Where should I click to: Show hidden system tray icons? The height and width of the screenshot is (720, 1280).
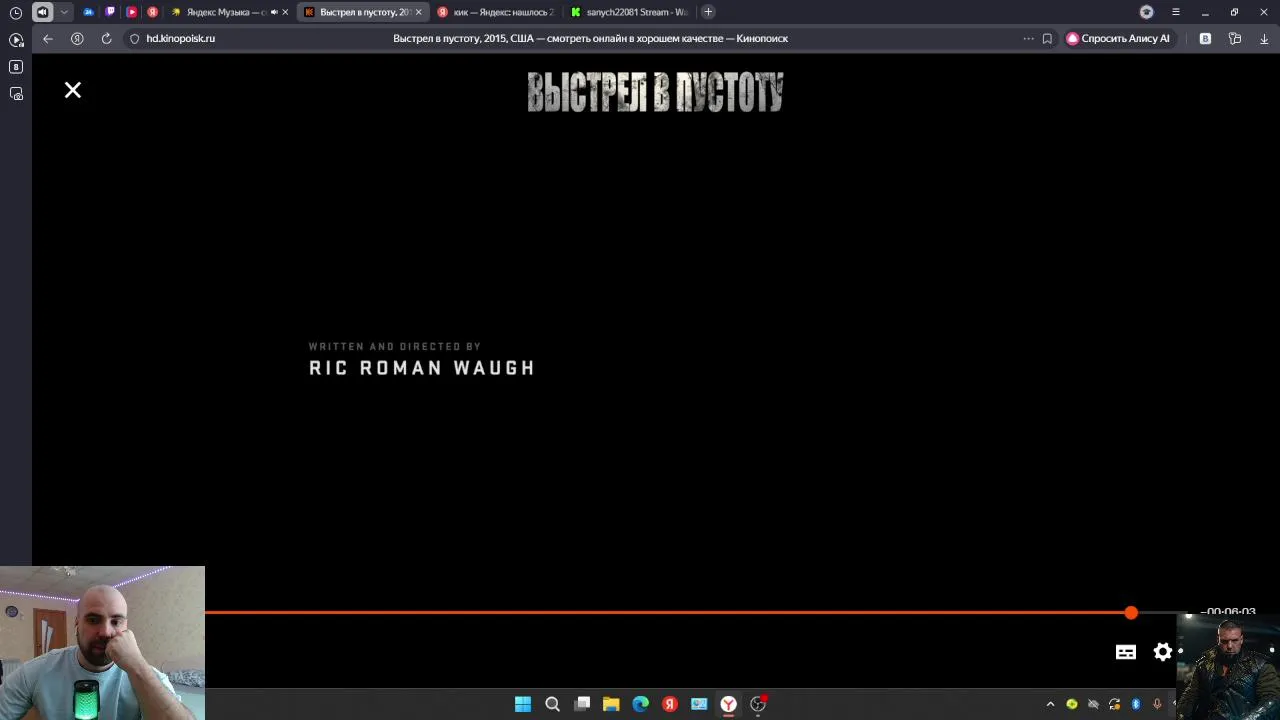[x=1050, y=704]
